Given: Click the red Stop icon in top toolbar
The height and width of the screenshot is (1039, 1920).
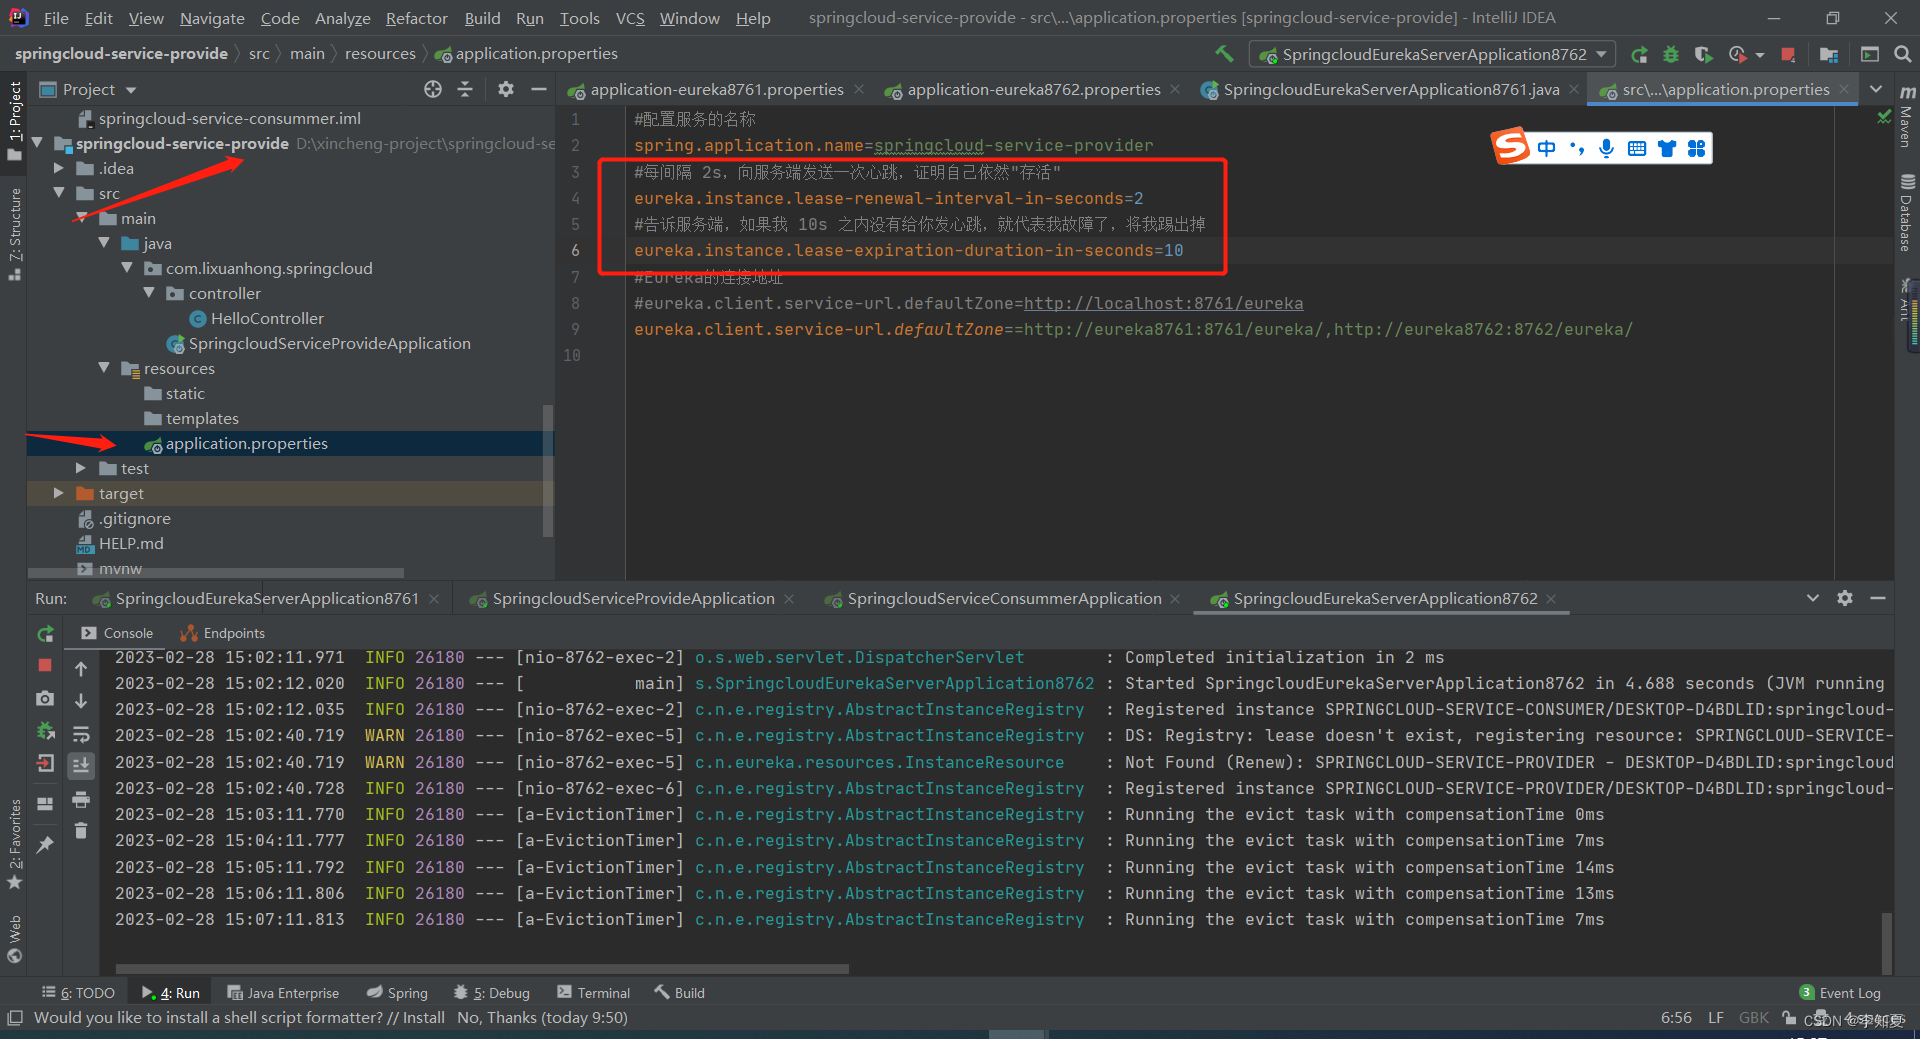Looking at the screenshot, I should pos(1789,54).
